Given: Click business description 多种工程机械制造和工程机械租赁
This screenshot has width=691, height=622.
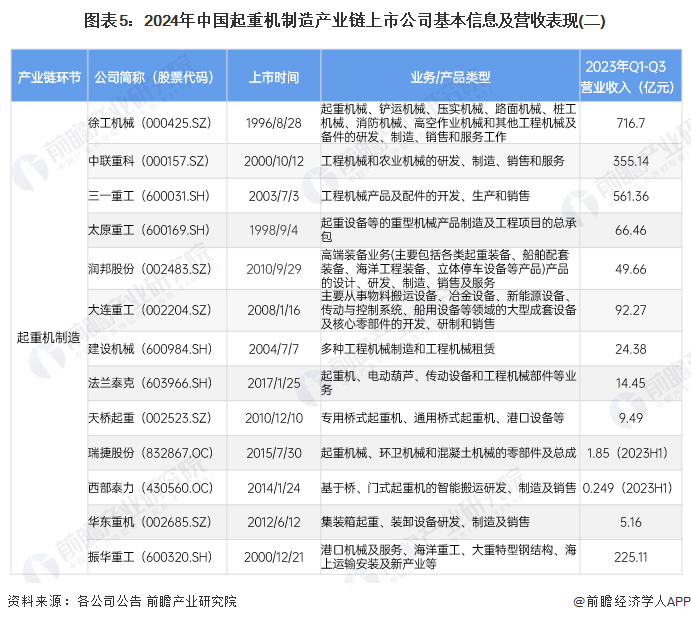Looking at the screenshot, I should click(408, 349).
